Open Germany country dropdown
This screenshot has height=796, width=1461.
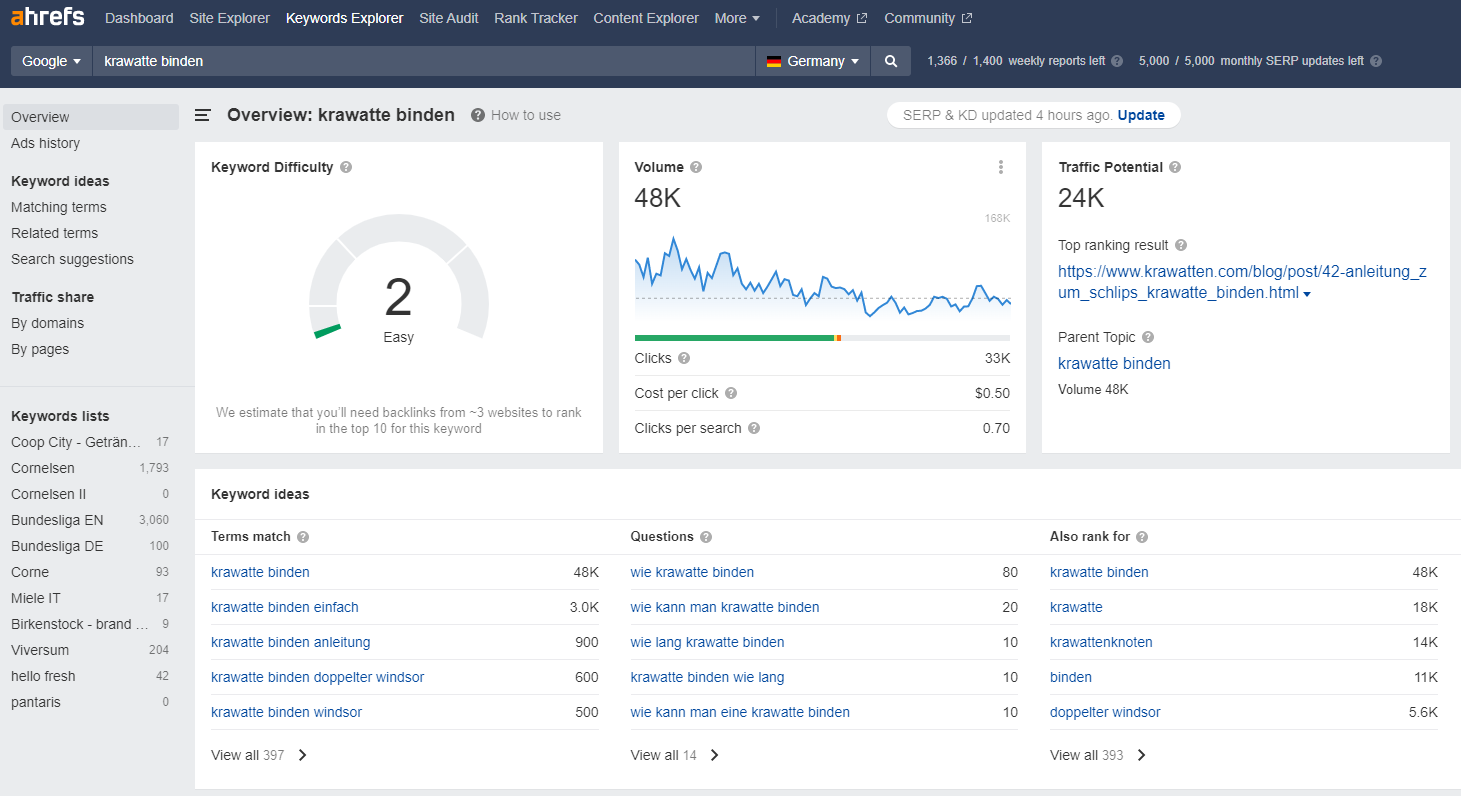(x=813, y=61)
